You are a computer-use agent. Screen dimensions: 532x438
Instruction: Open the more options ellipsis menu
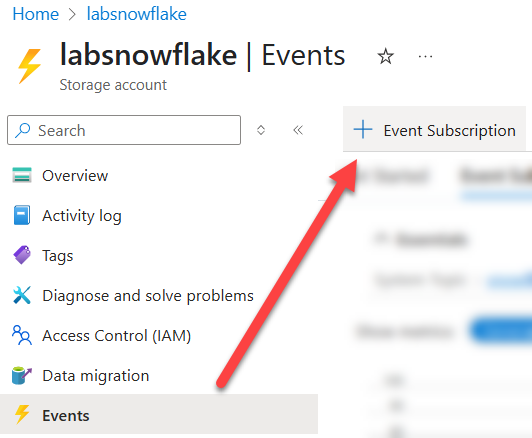coord(425,57)
